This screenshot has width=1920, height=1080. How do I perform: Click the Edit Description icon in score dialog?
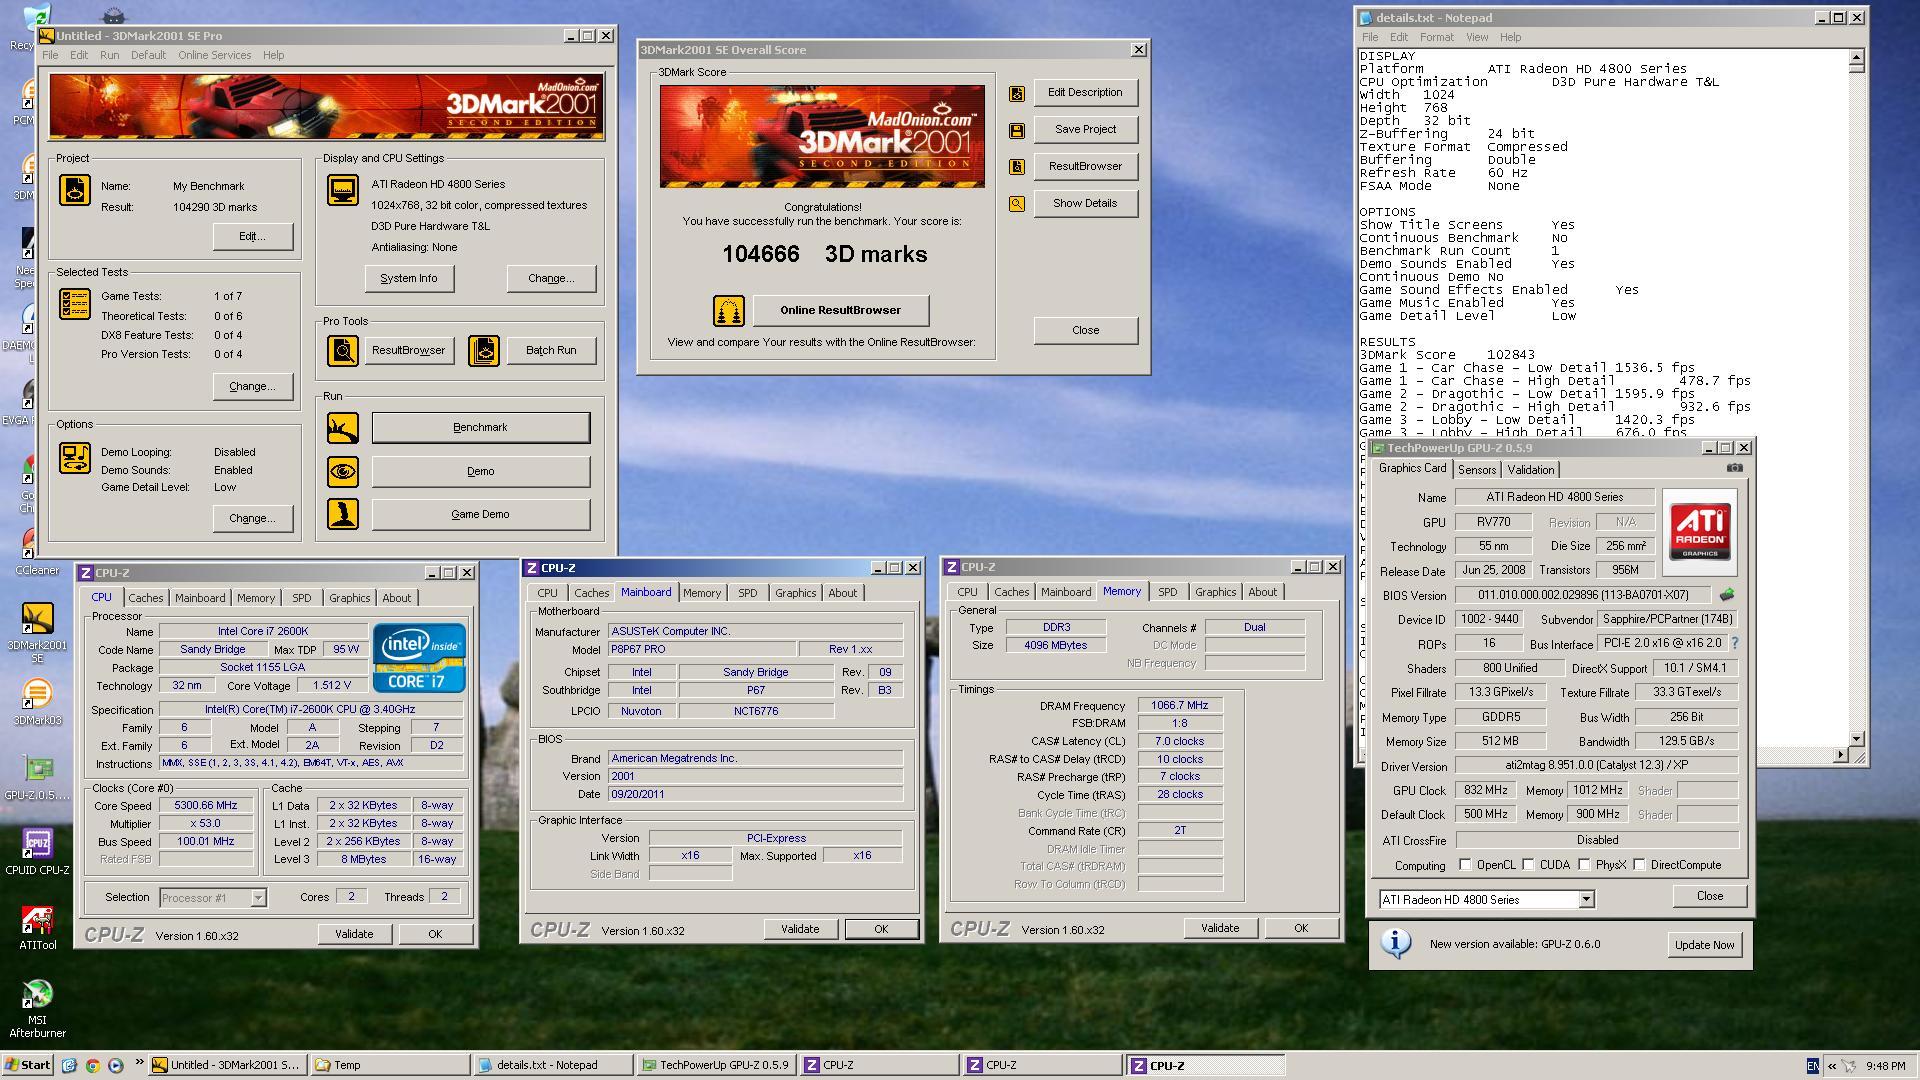click(x=1017, y=93)
